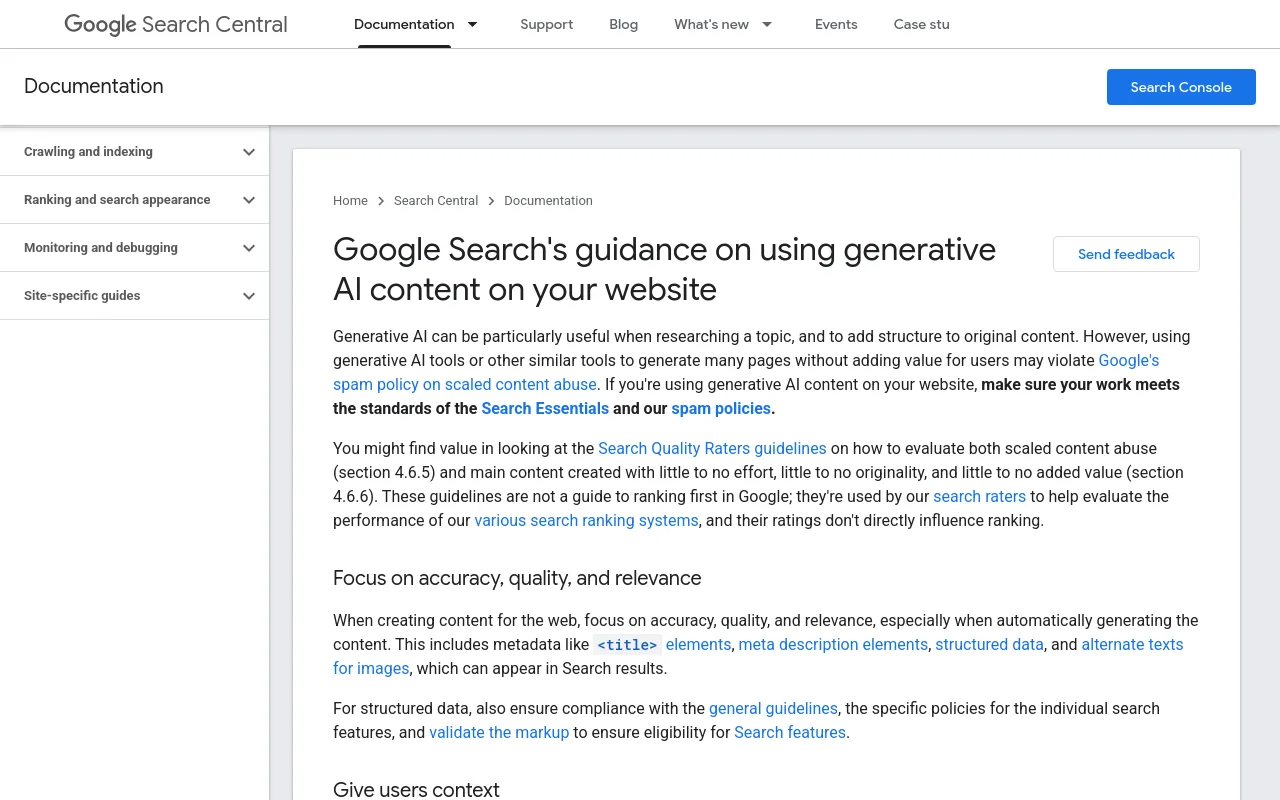Image resolution: width=1280 pixels, height=800 pixels.
Task: Open the What's new dropdown arrow
Action: point(767,24)
